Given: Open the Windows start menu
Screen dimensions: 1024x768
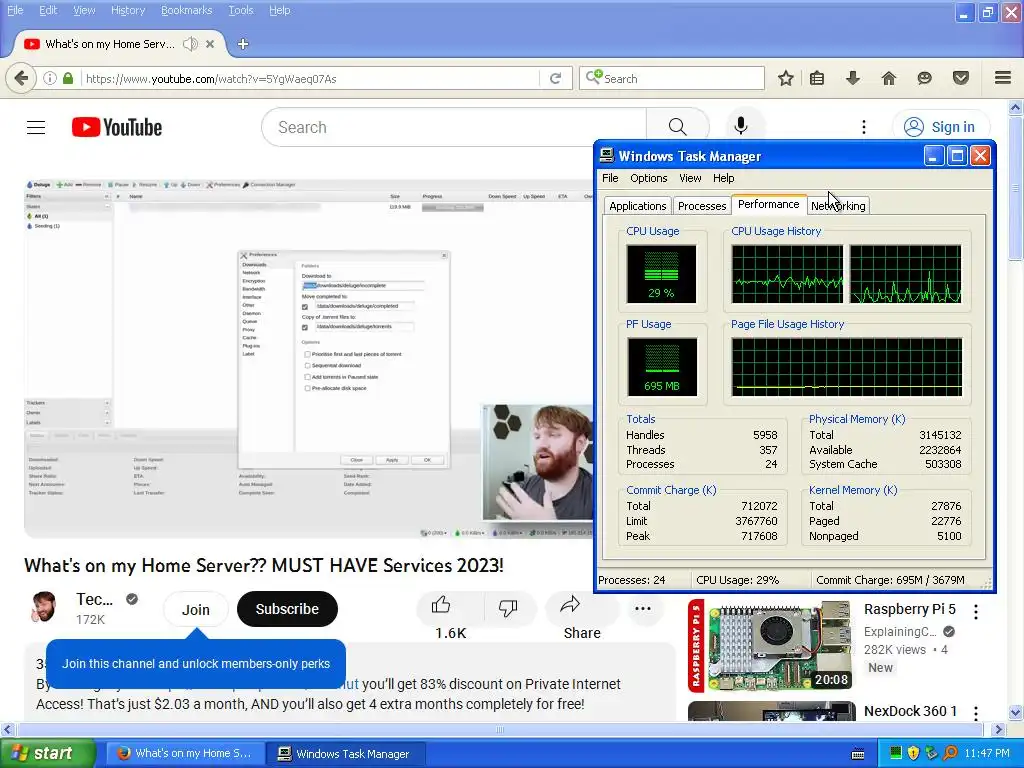Looking at the screenshot, I should [x=47, y=754].
